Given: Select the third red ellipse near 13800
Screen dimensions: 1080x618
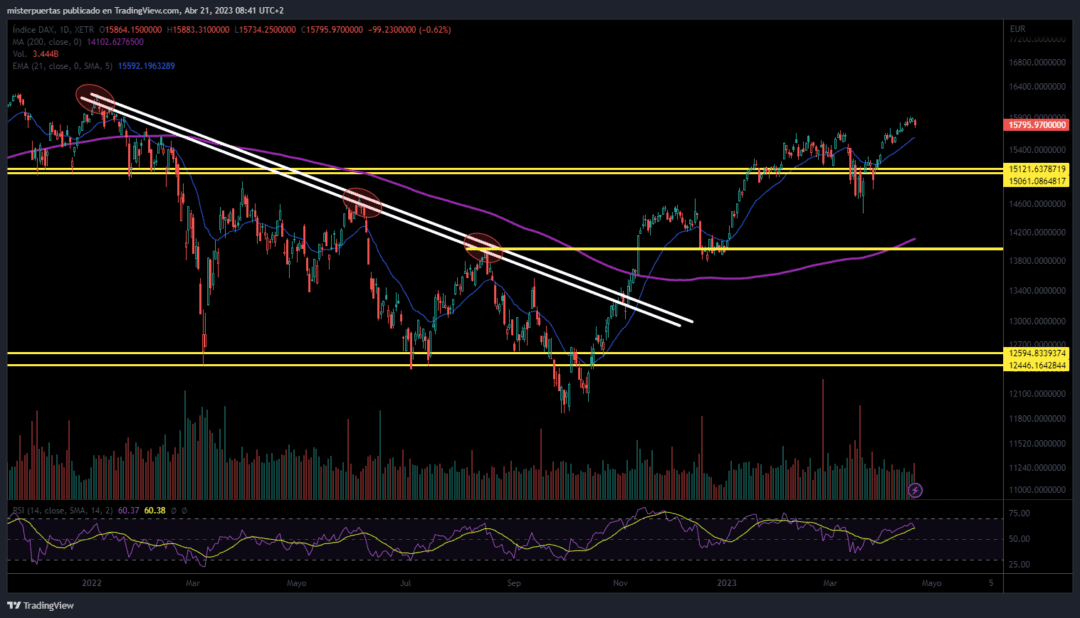Looking at the screenshot, I should coord(483,245).
